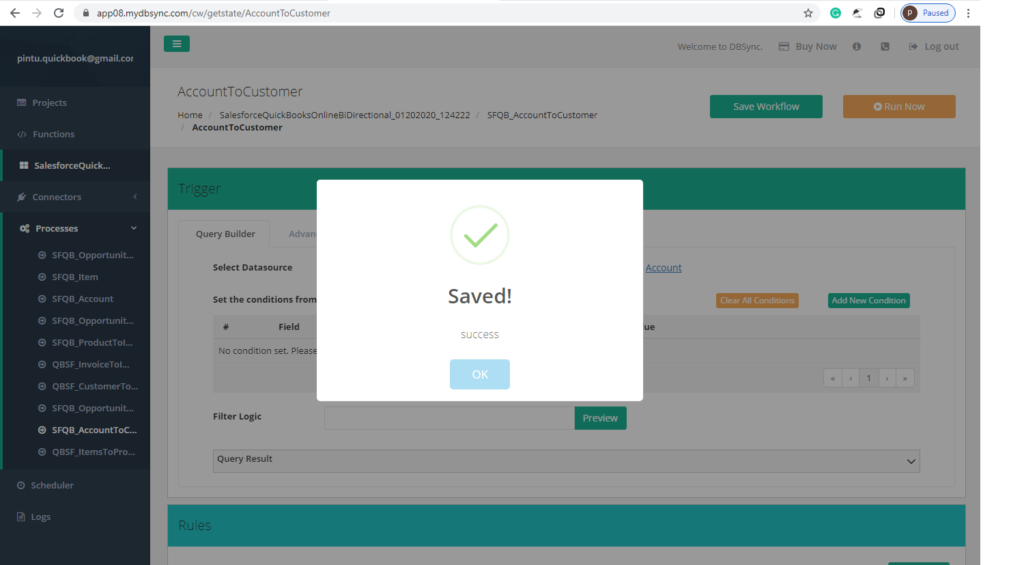Image resolution: width=1024 pixels, height=565 pixels.
Task: Open Functions in the sidebar
Action: pos(54,134)
